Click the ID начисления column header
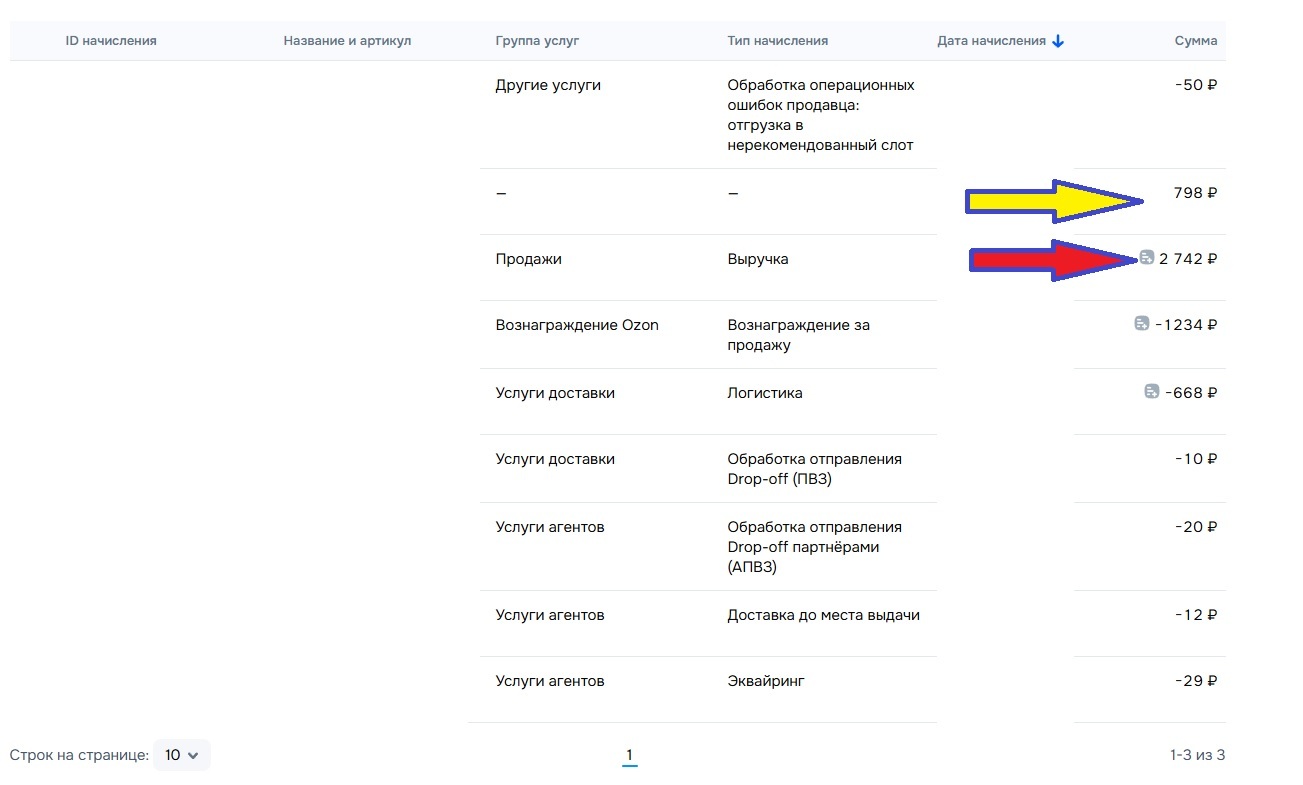 111,41
